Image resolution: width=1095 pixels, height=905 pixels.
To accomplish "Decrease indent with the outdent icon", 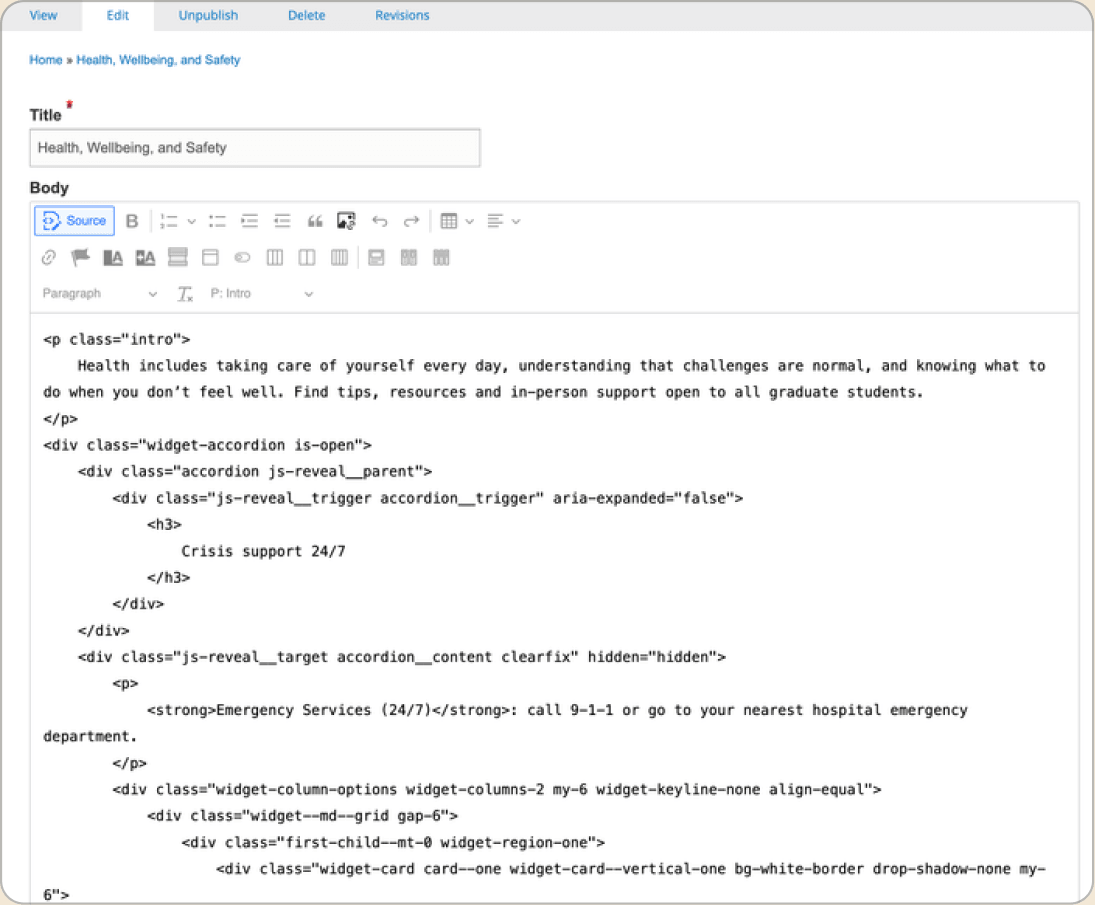I will (x=282, y=221).
